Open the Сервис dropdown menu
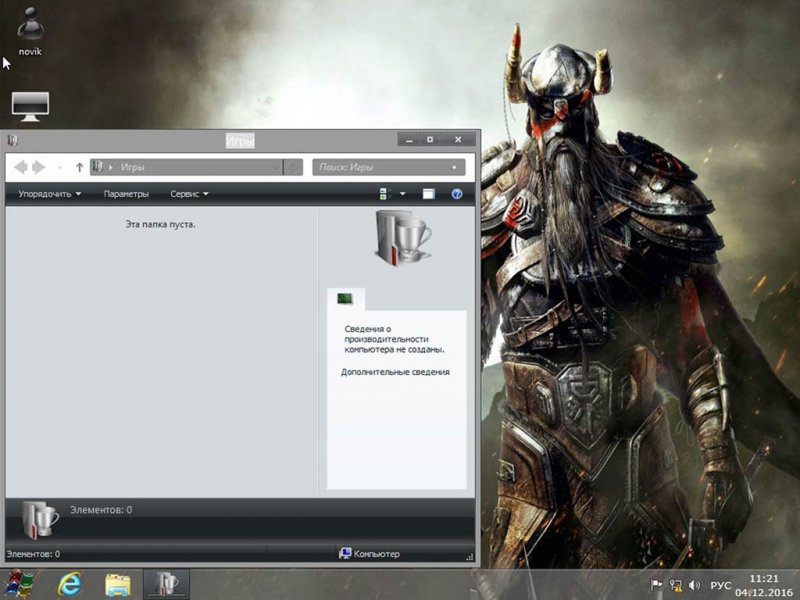Image resolution: width=800 pixels, height=600 pixels. coord(189,194)
